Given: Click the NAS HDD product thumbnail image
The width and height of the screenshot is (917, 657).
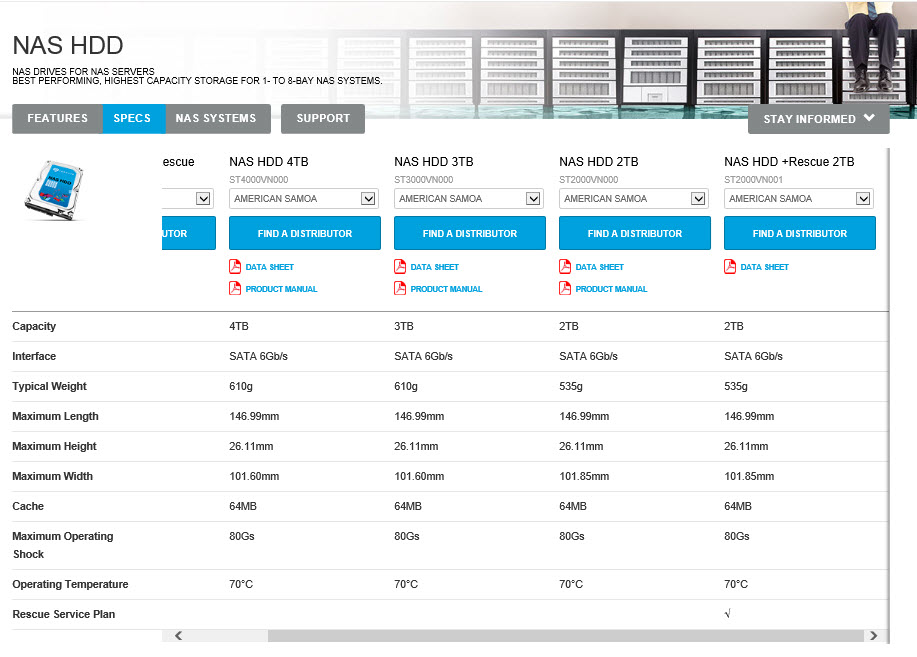Looking at the screenshot, I should coord(54,191).
